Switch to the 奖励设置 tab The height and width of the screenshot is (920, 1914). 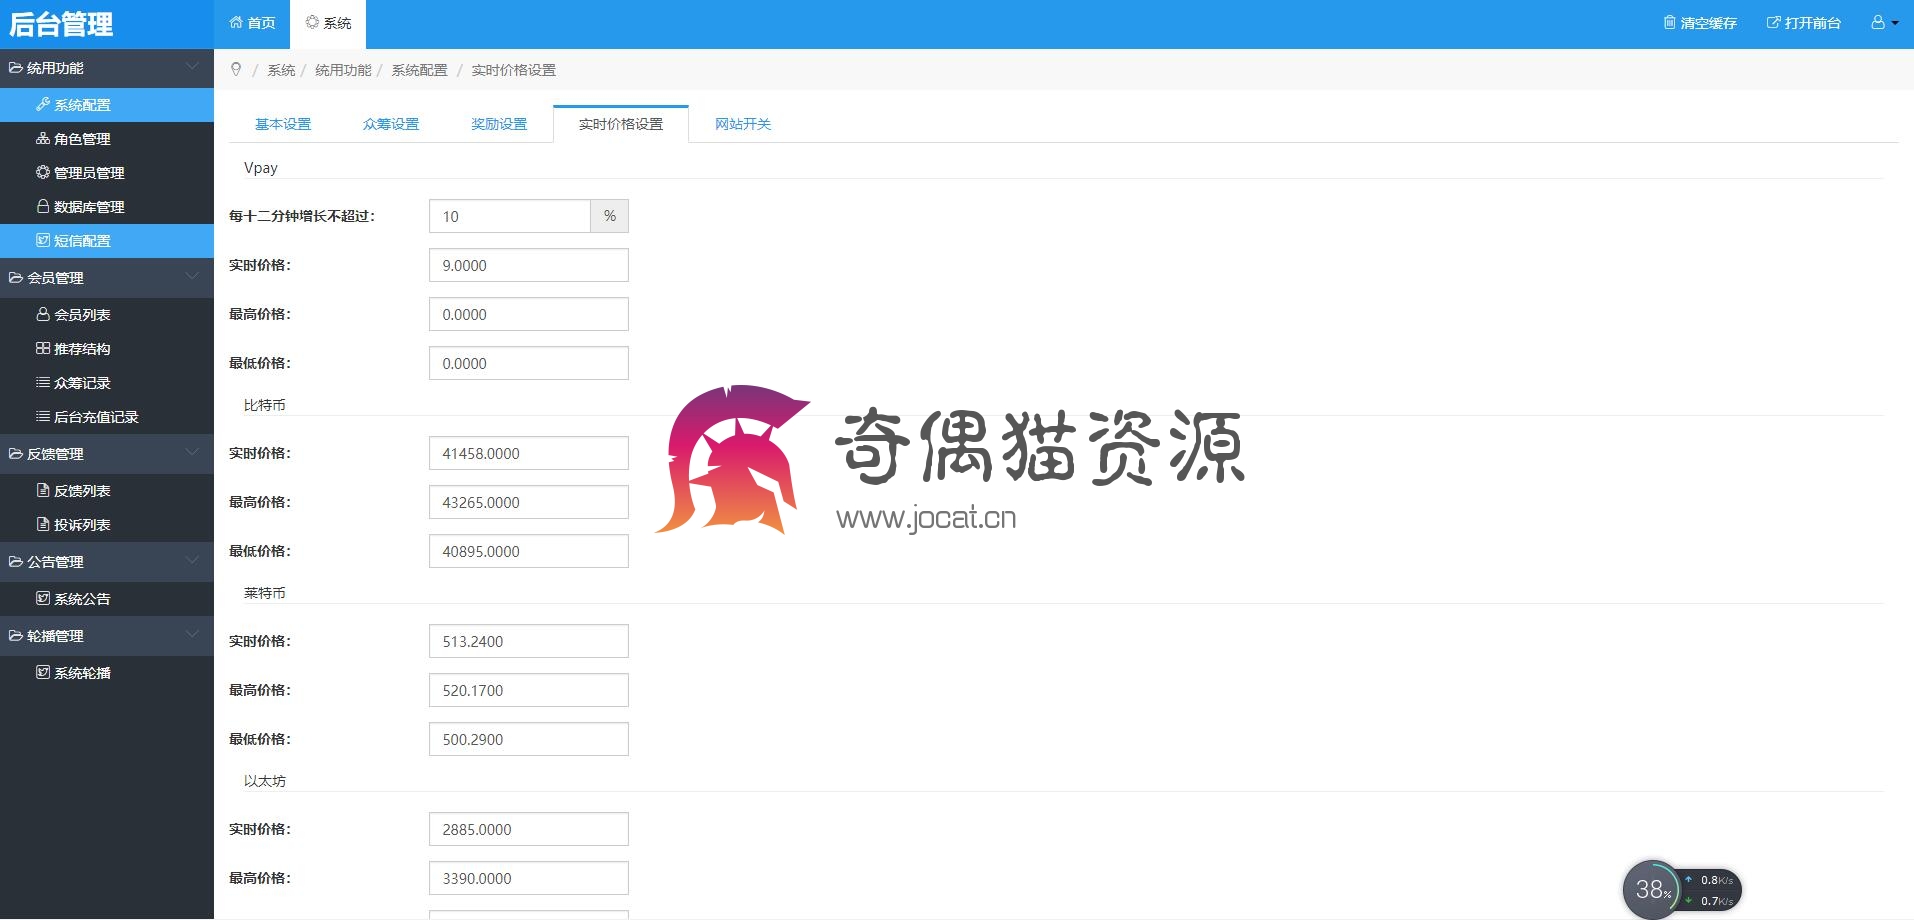coord(499,124)
